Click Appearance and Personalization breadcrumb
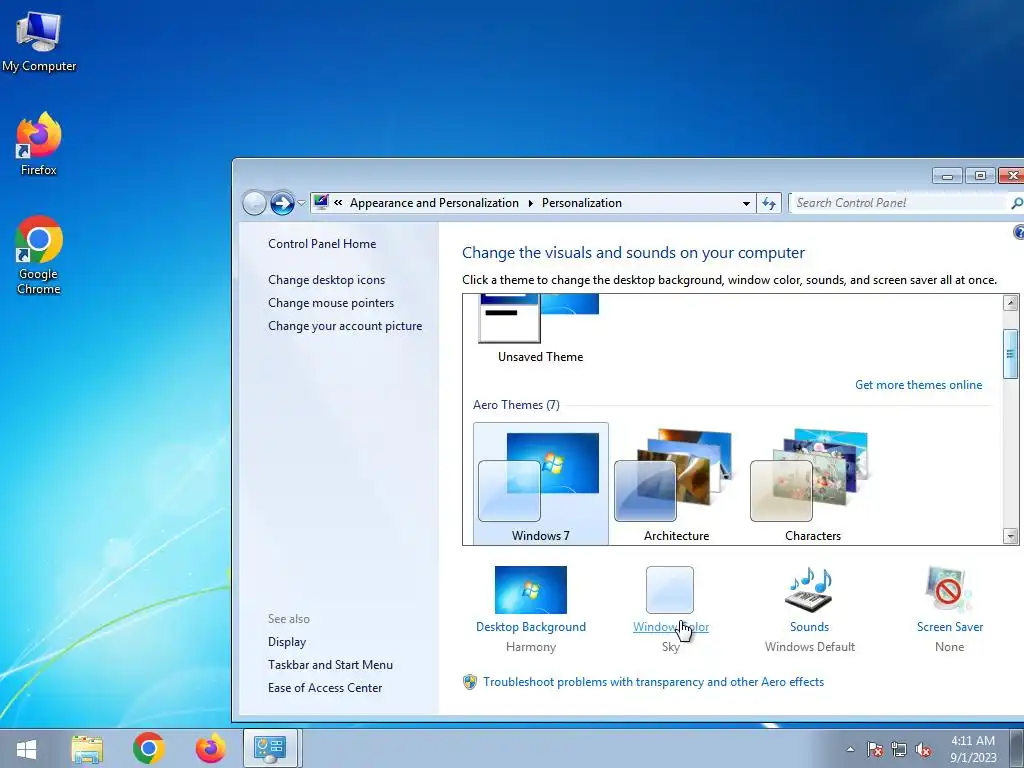 434,203
